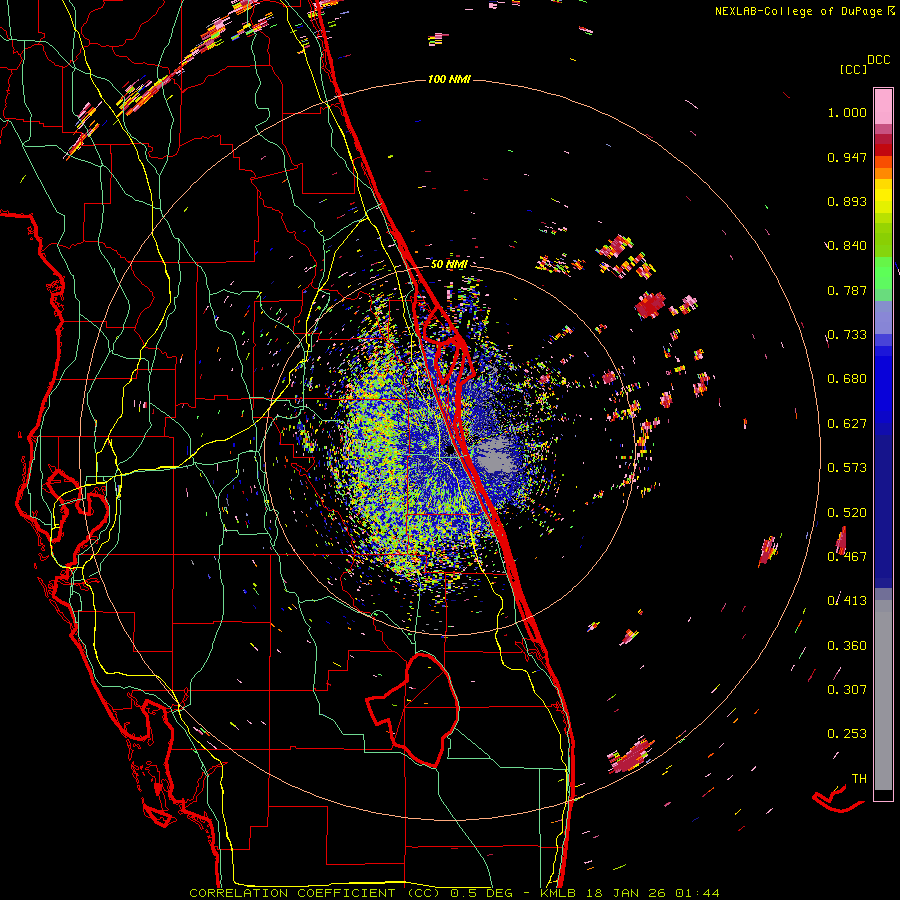Click the 0.680 legend value
Image resolution: width=900 pixels, height=900 pixels.
click(847, 379)
